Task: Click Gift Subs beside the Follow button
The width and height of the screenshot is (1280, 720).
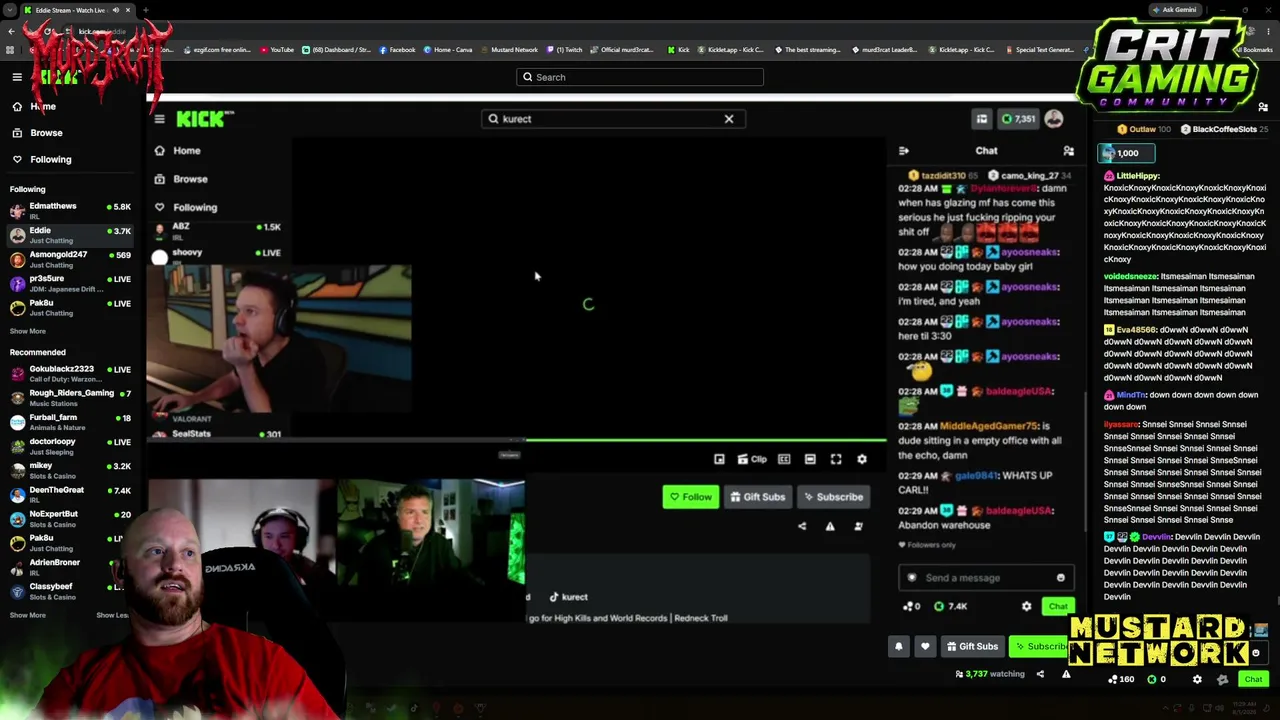Action: click(x=757, y=497)
